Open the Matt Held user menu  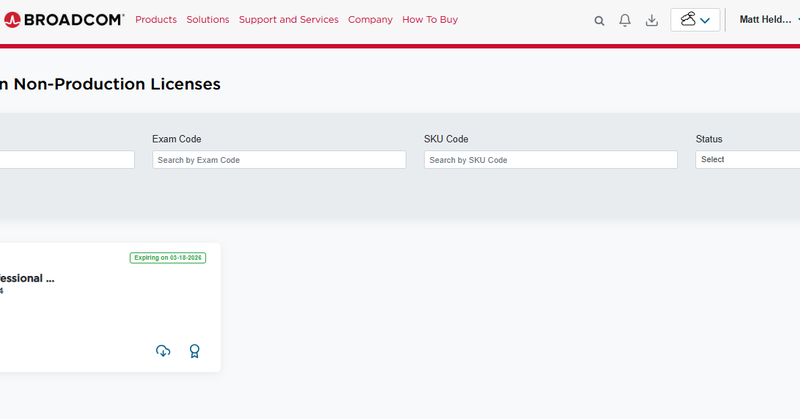pos(768,19)
